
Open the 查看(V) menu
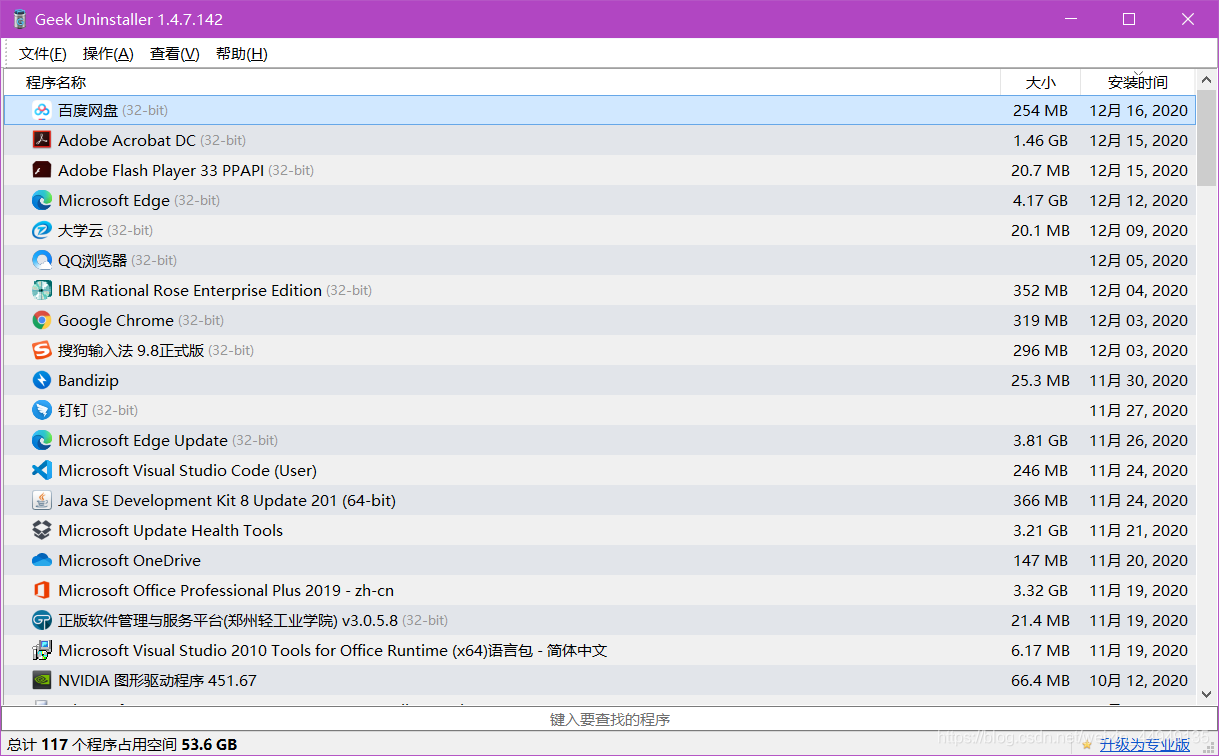click(x=175, y=54)
